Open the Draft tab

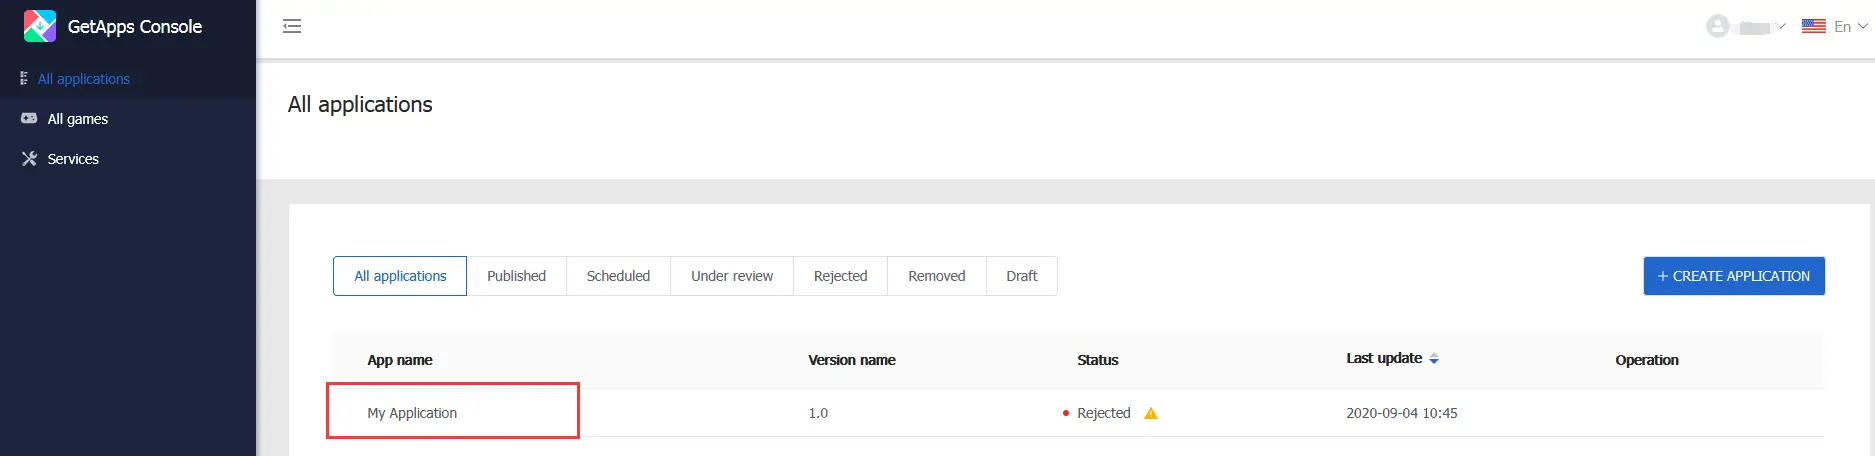1021,276
